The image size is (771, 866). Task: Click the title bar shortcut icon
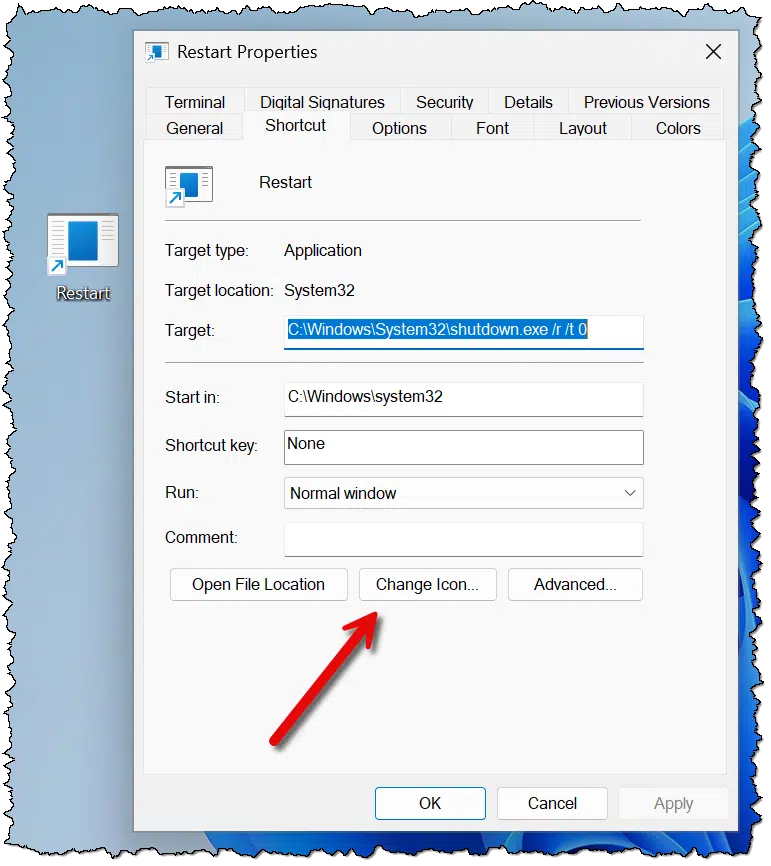coord(157,53)
